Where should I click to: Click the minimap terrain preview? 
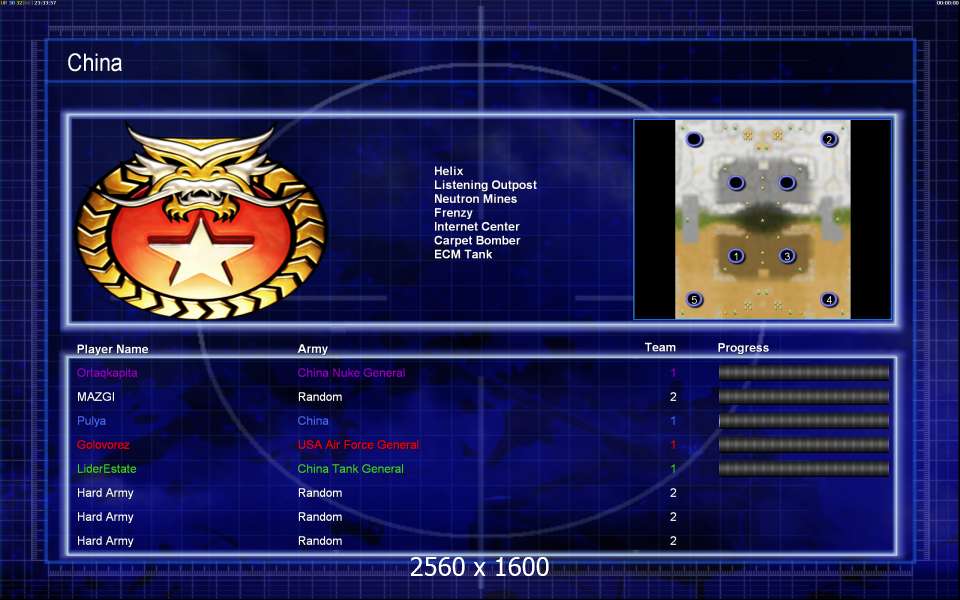(x=763, y=219)
